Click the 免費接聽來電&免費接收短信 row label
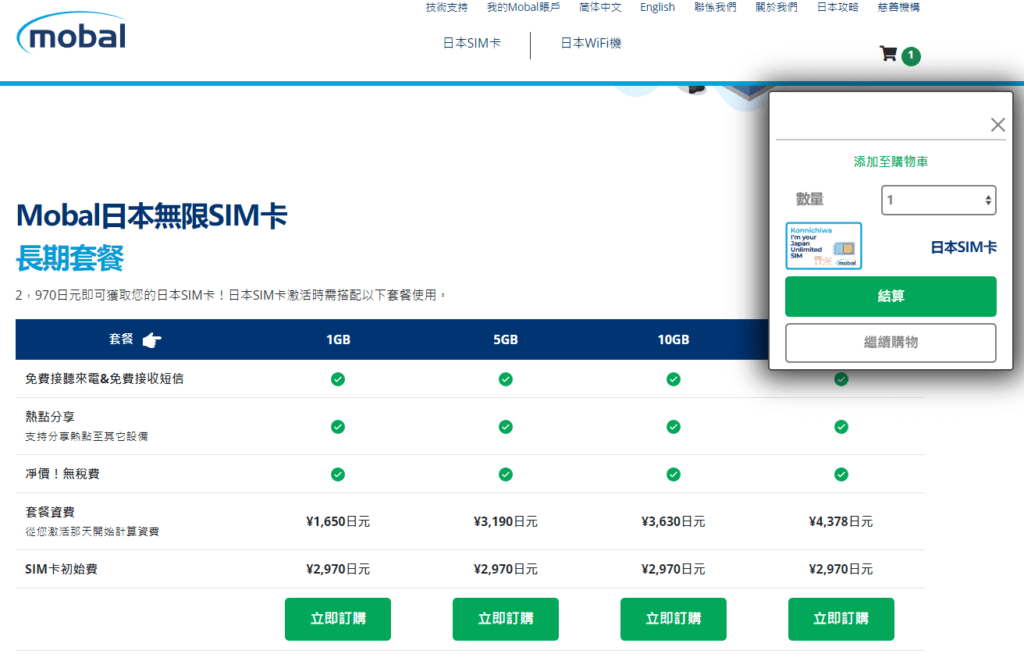This screenshot has width=1024, height=661. pos(104,379)
